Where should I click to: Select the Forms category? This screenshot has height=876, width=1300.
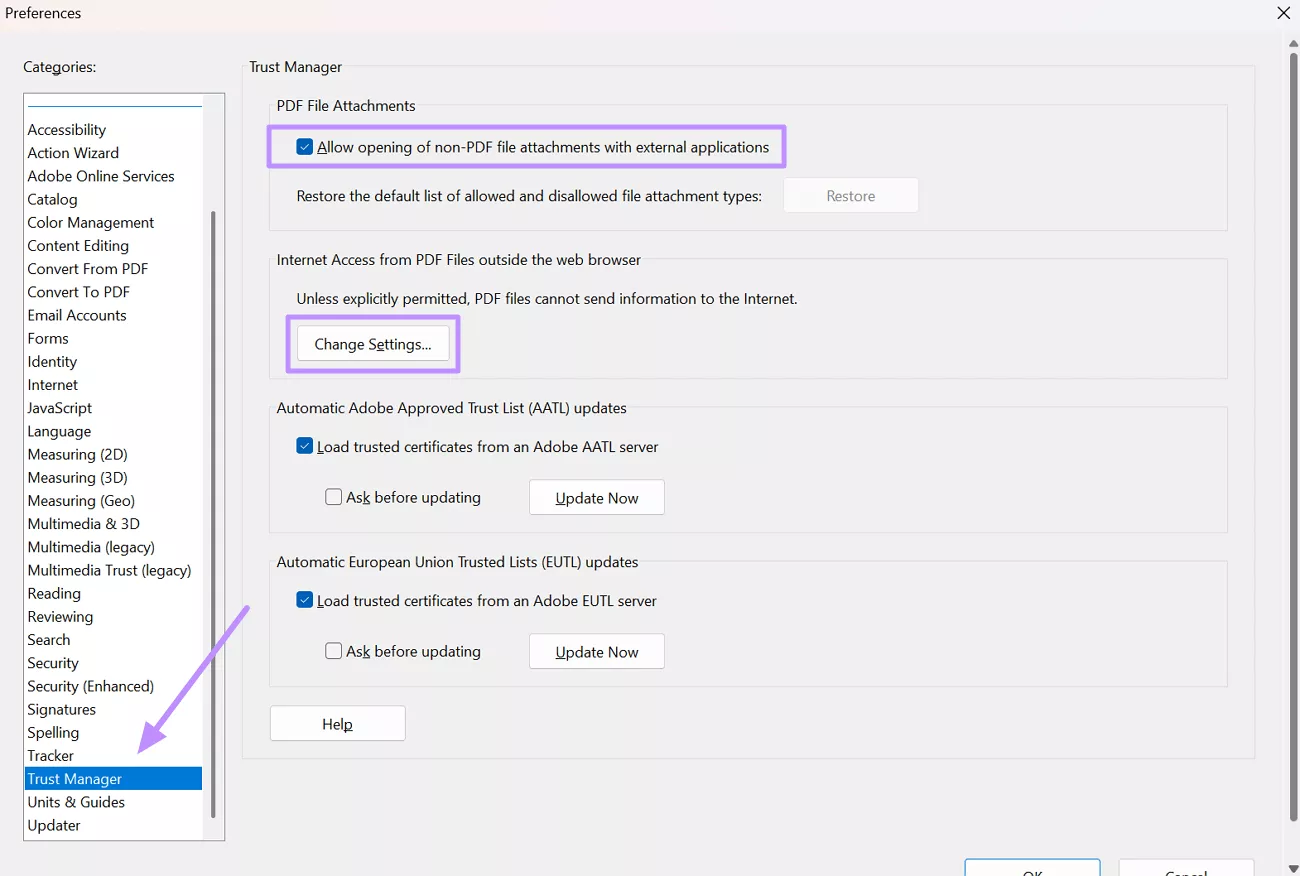(47, 338)
